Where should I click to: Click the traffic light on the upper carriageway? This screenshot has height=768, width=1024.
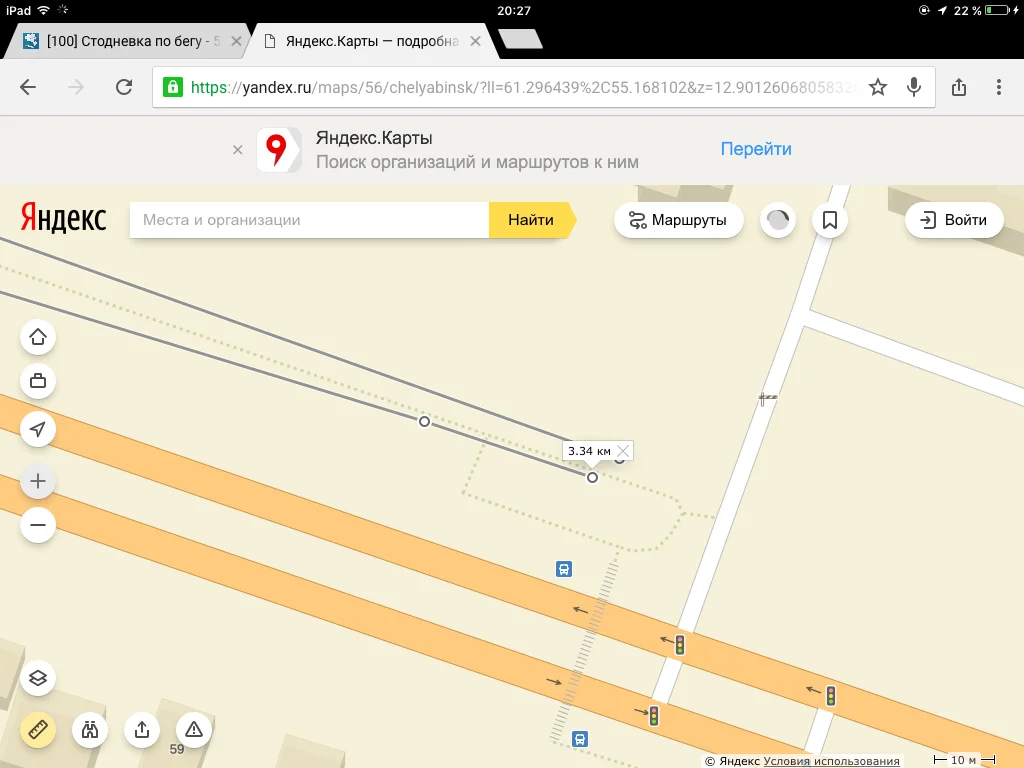point(680,645)
